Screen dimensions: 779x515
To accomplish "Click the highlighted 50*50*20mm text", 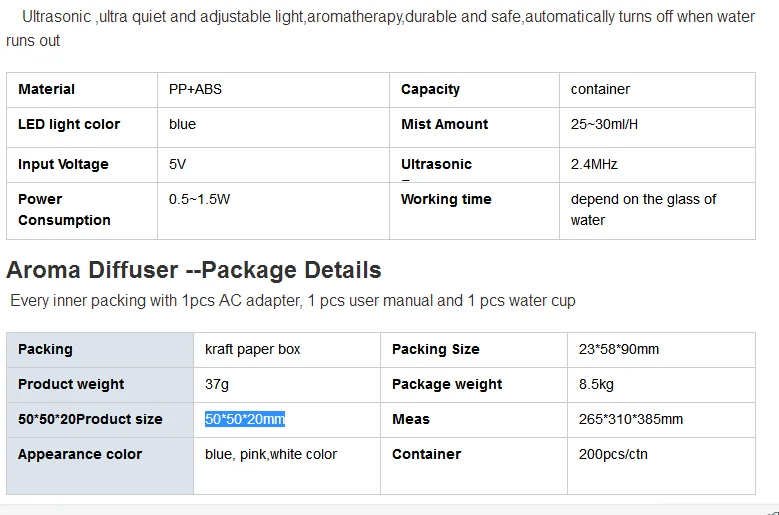I will tap(245, 419).
